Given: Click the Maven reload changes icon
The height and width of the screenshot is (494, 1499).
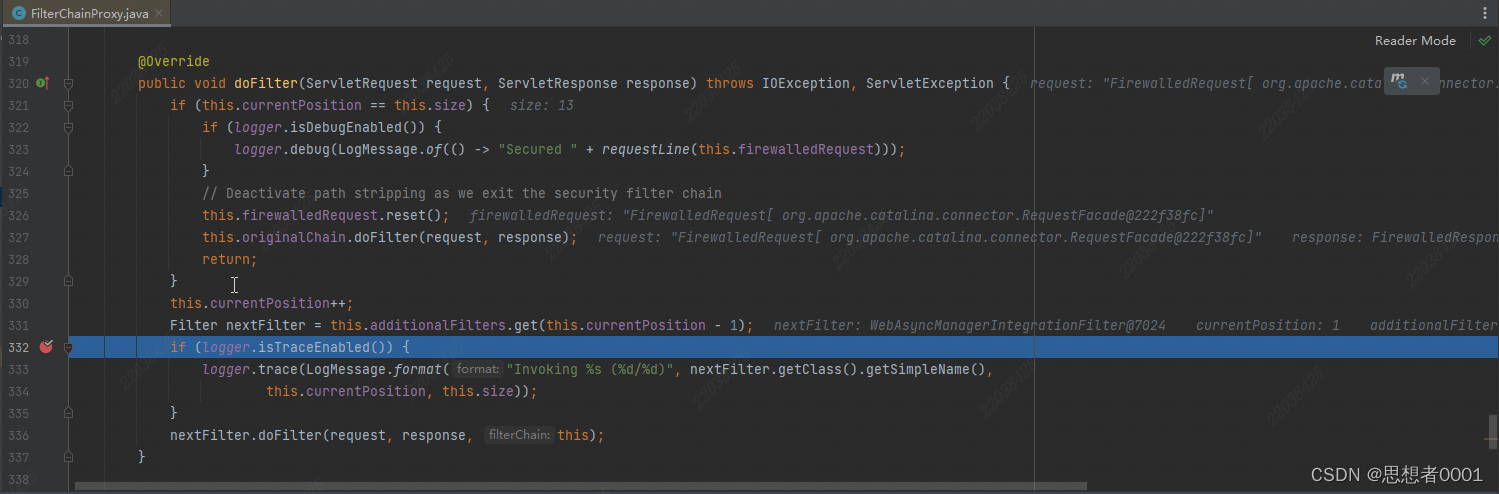Looking at the screenshot, I should (x=1399, y=80).
